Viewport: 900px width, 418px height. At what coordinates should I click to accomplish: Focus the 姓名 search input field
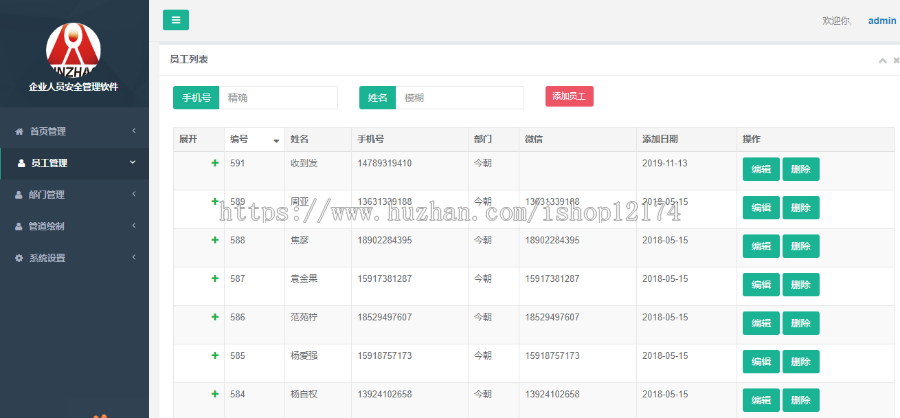coord(460,98)
